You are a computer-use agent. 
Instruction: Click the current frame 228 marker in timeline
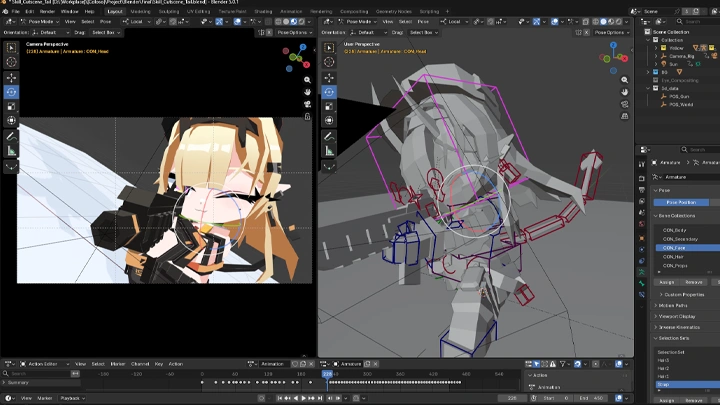pos(327,374)
